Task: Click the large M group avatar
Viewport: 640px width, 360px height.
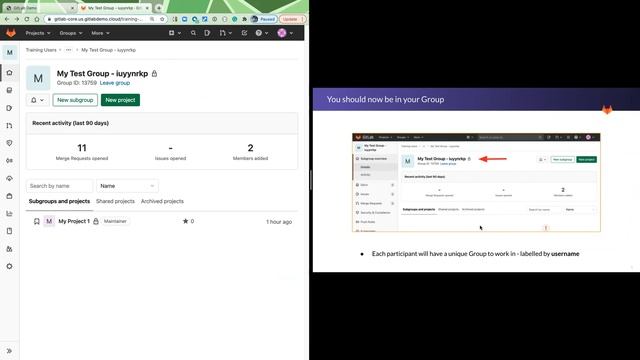Action: (x=38, y=78)
